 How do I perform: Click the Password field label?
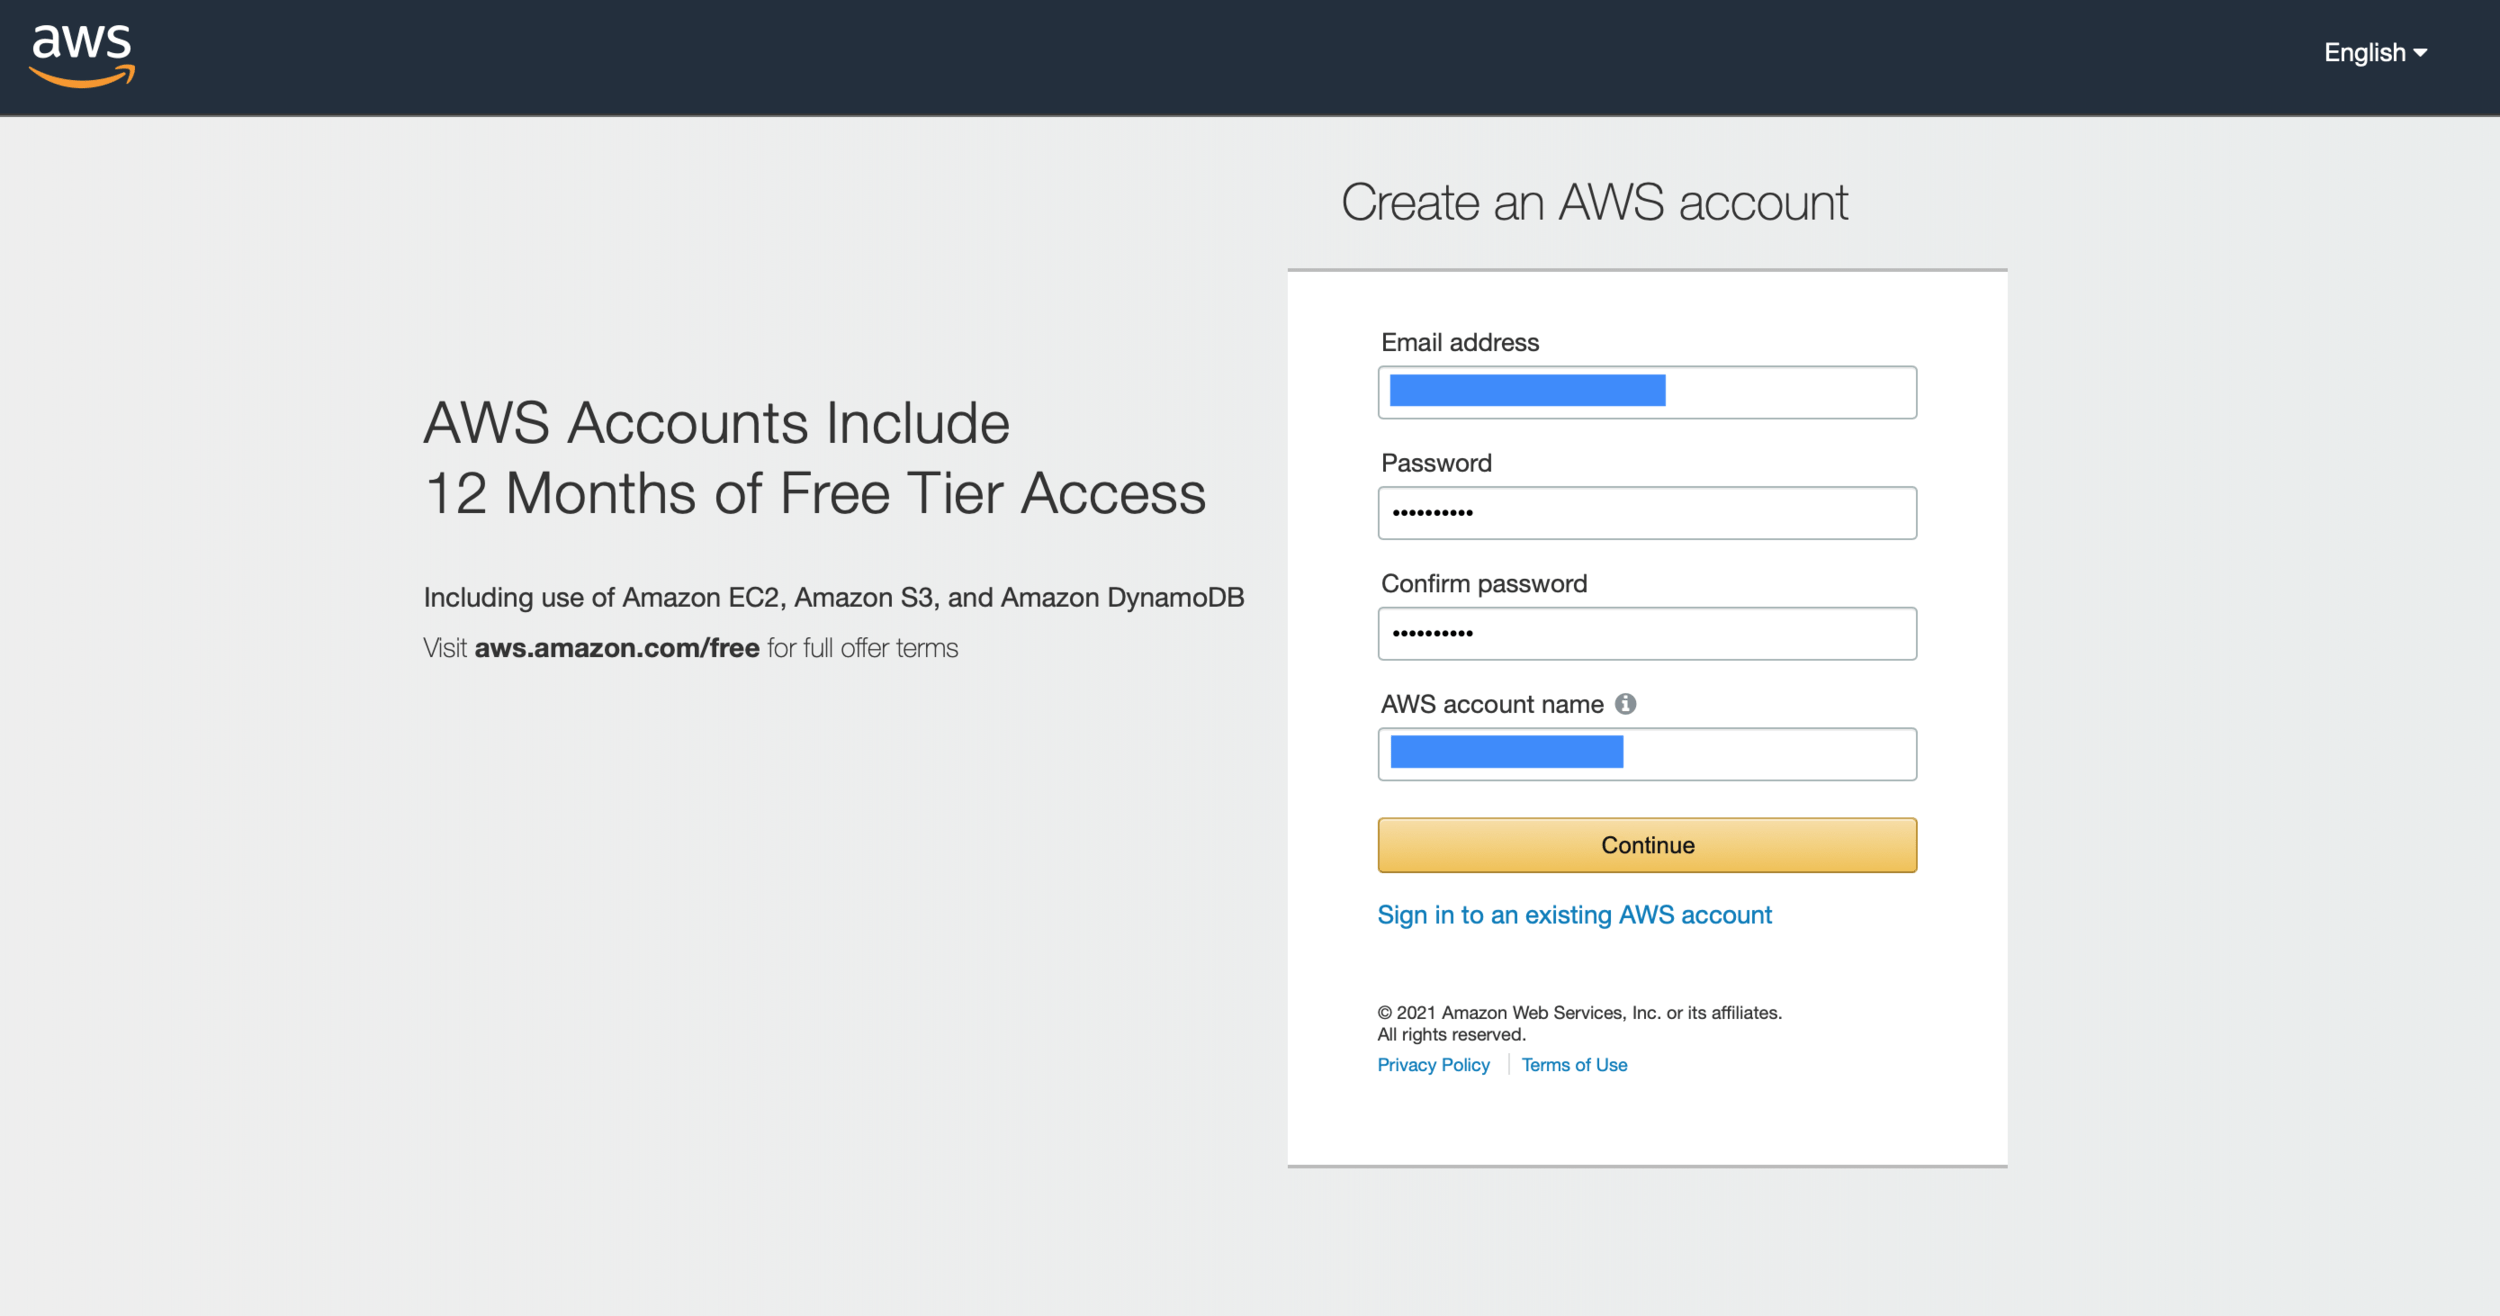pos(1436,463)
